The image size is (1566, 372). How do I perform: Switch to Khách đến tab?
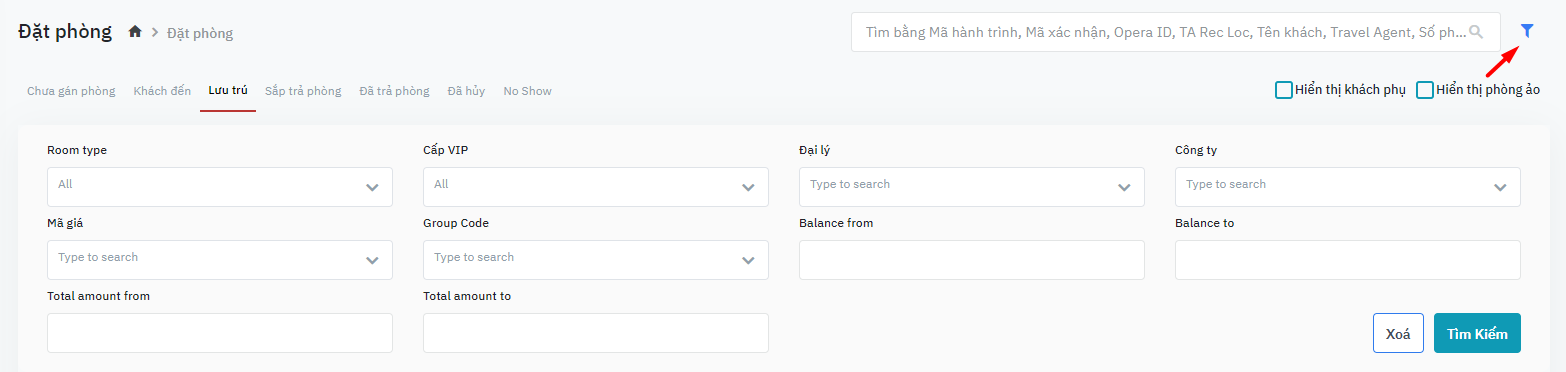(162, 91)
